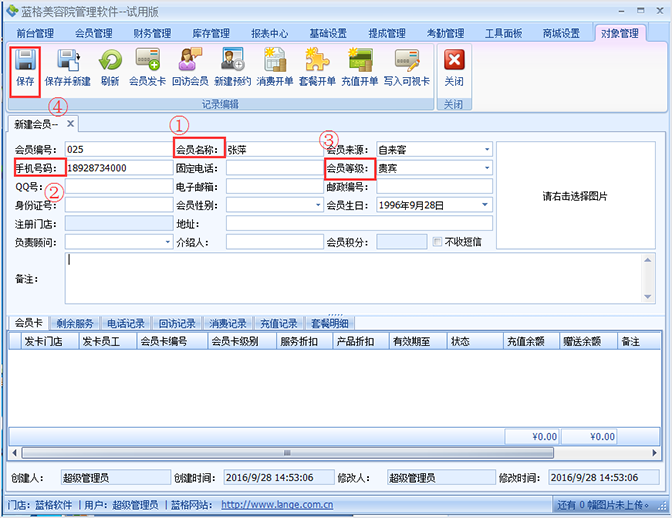Image resolution: width=672 pixels, height=518 pixels.
Task: Open the 充值记录 tab
Action: point(279,323)
